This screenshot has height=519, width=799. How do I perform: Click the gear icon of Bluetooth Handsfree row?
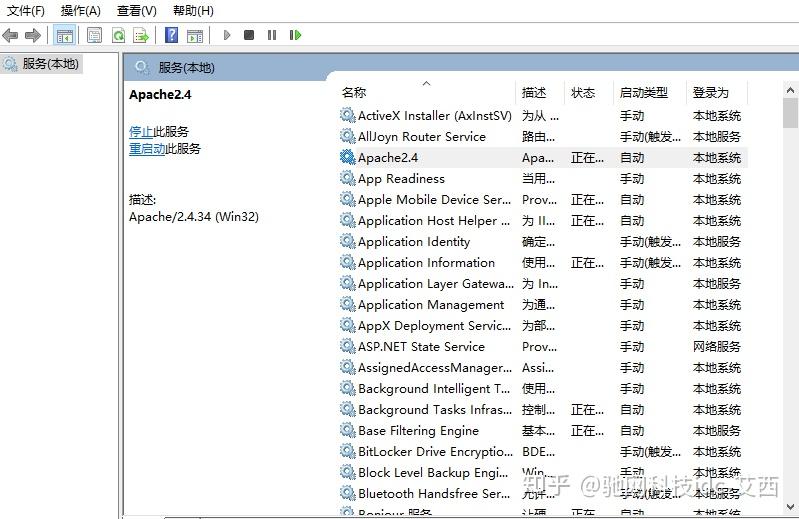point(348,493)
